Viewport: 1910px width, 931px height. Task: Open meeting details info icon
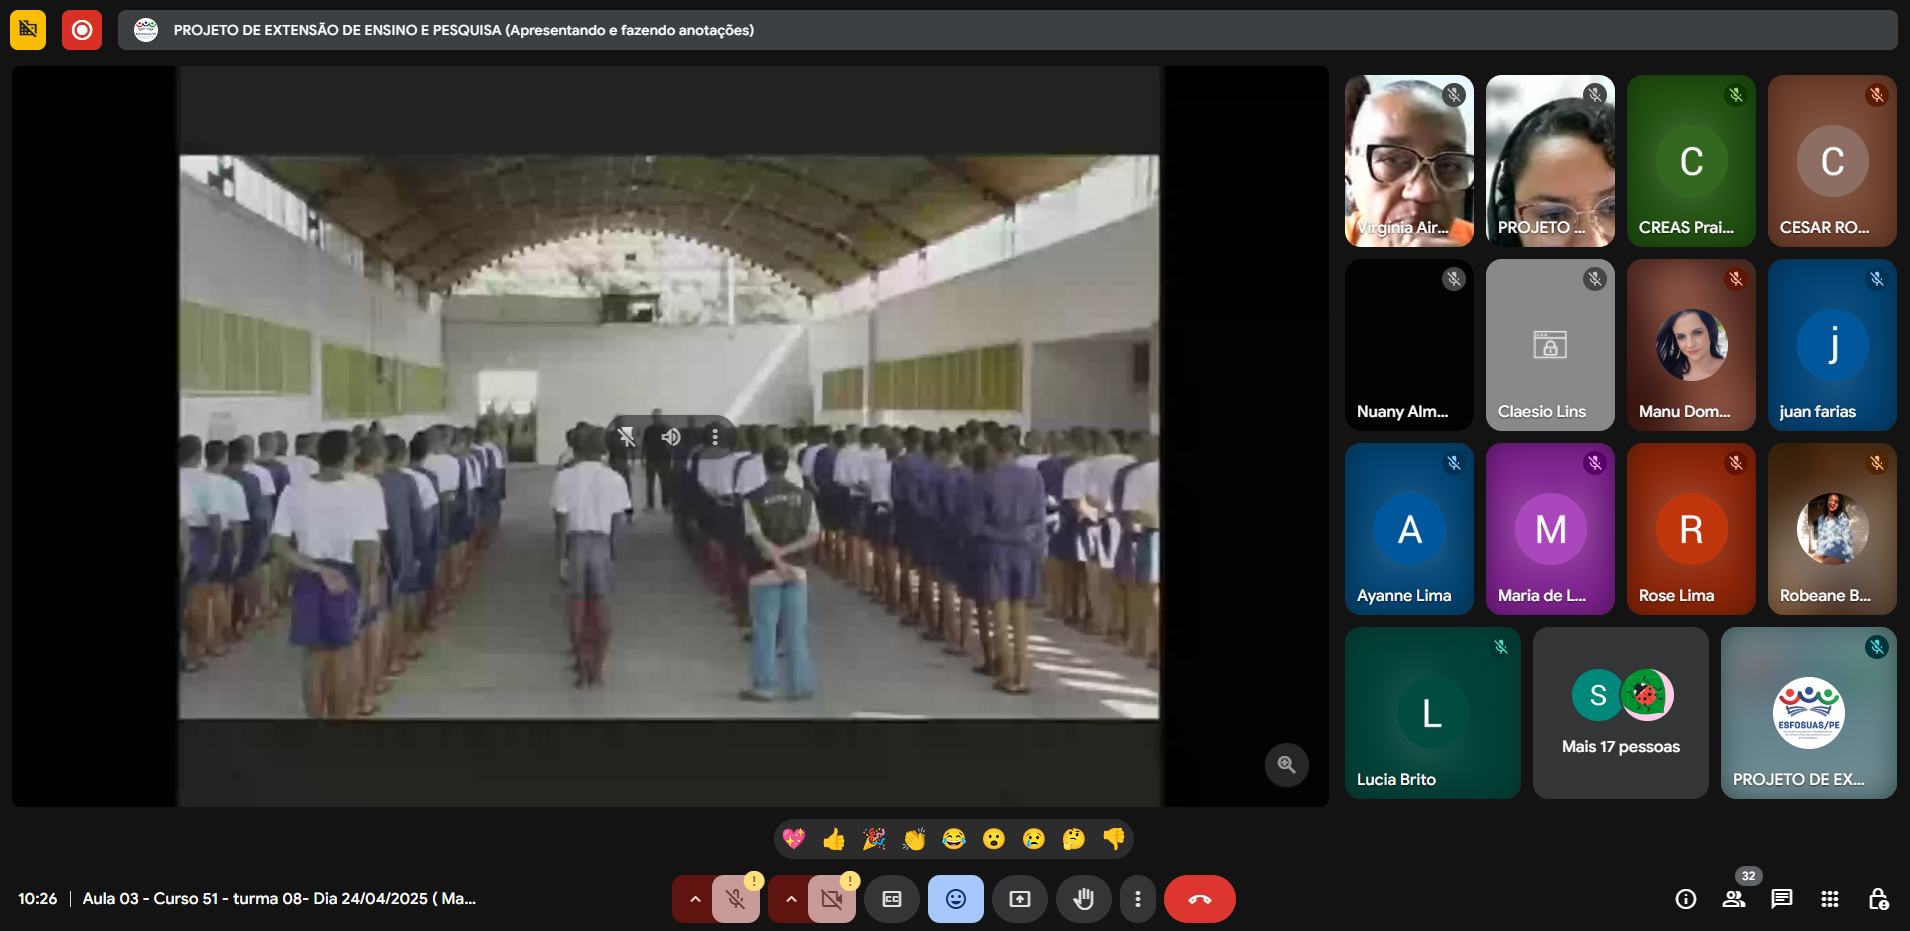1685,899
